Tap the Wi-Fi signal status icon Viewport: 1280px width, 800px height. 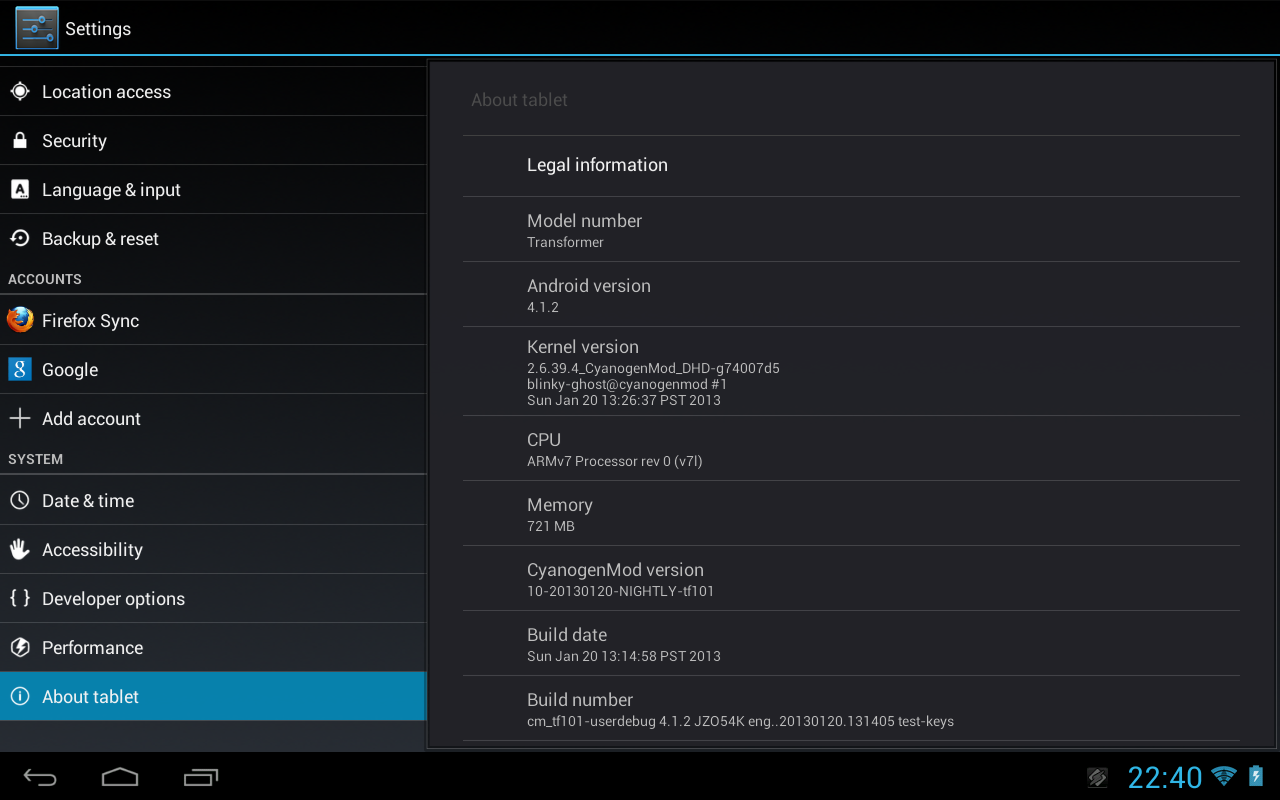pyautogui.click(x=1223, y=776)
